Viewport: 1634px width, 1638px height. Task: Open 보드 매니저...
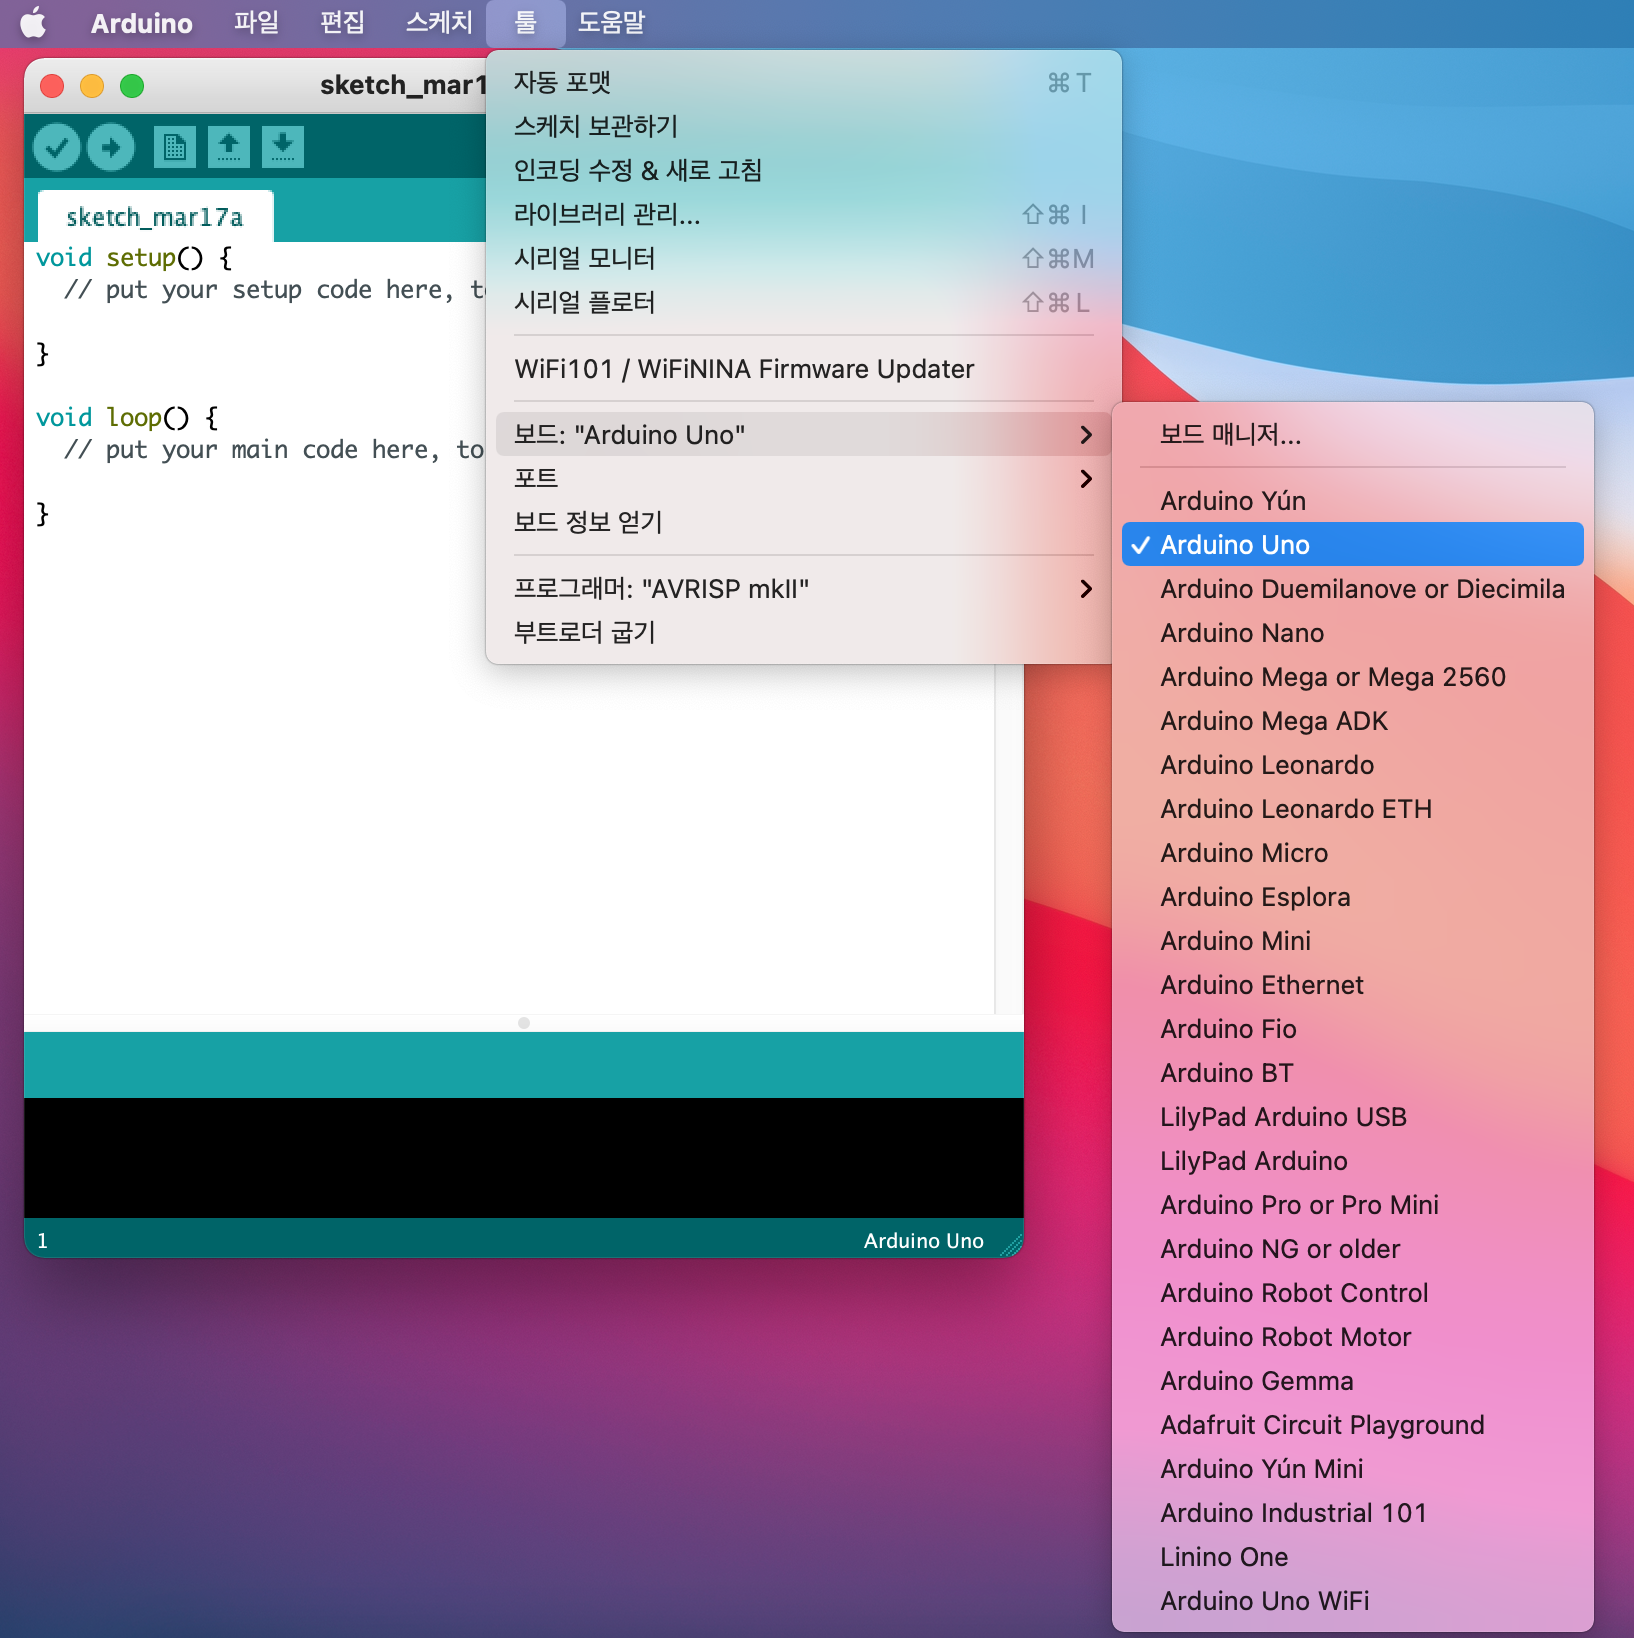1352,434
